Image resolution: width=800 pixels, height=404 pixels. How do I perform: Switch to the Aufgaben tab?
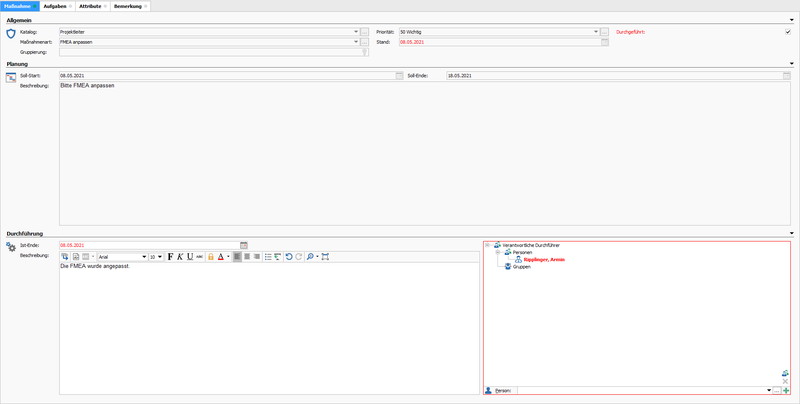pyautogui.click(x=54, y=6)
